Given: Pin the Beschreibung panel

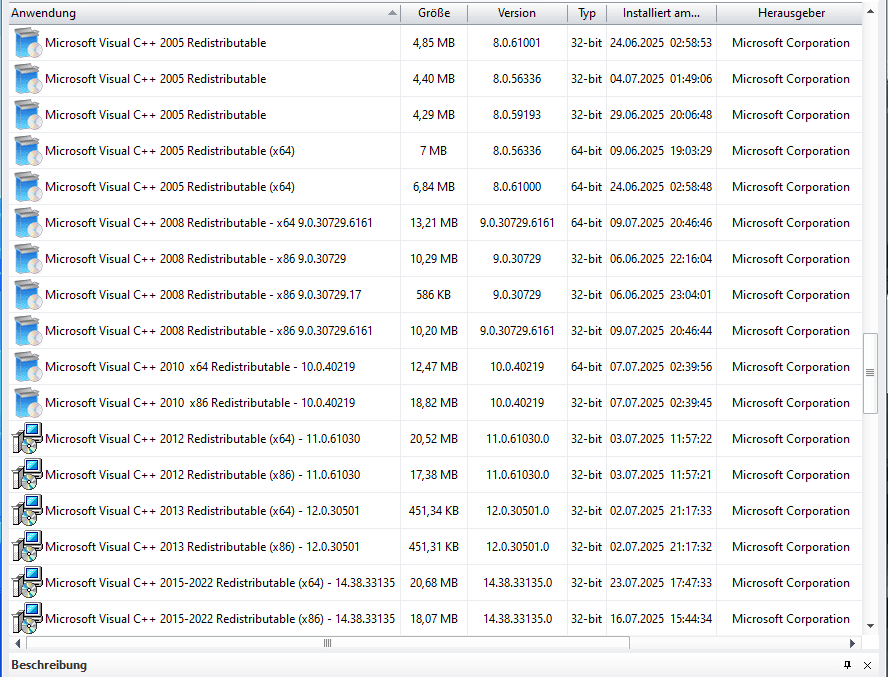Looking at the screenshot, I should click(x=847, y=665).
